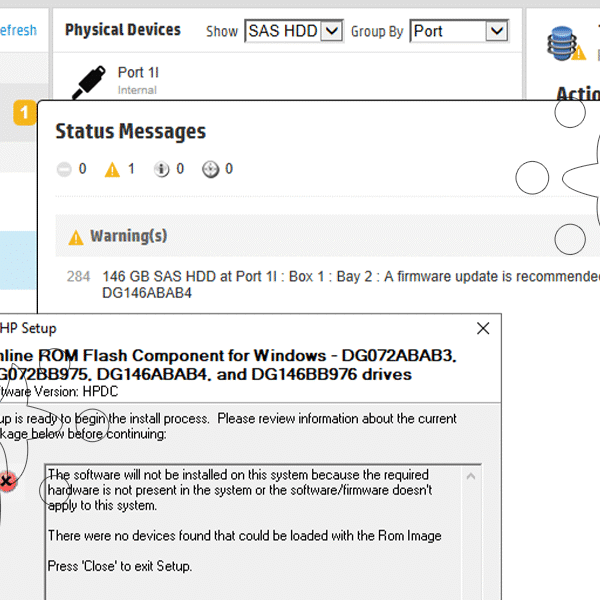Collapse the Warning(s) section header
Image resolution: width=600 pixels, height=600 pixels.
point(129,237)
